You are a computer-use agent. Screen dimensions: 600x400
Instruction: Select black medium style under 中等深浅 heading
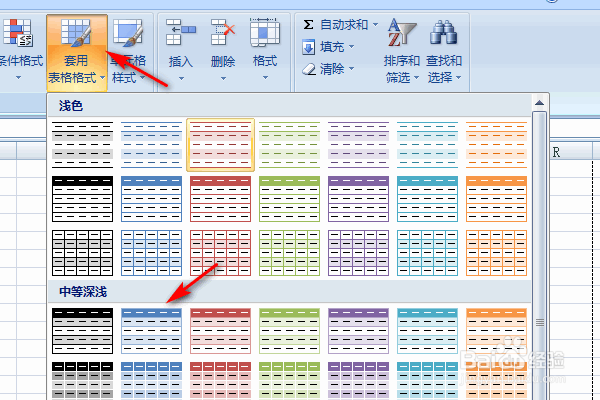[x=82, y=331]
